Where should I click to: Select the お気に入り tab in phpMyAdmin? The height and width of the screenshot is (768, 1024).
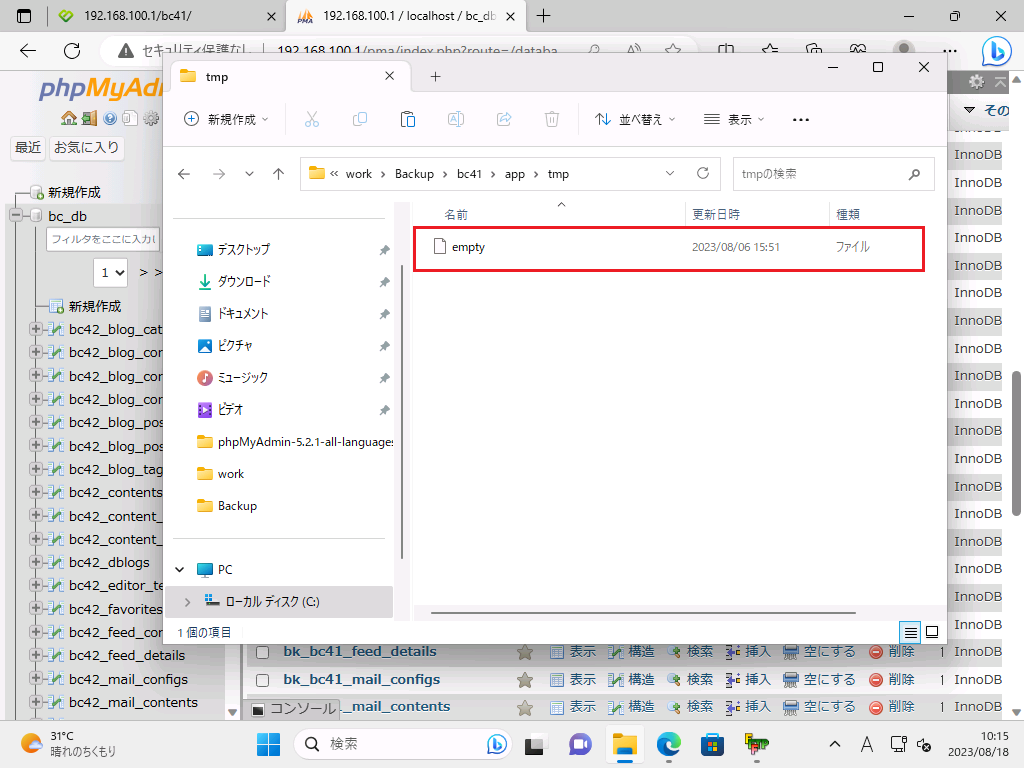pos(87,148)
